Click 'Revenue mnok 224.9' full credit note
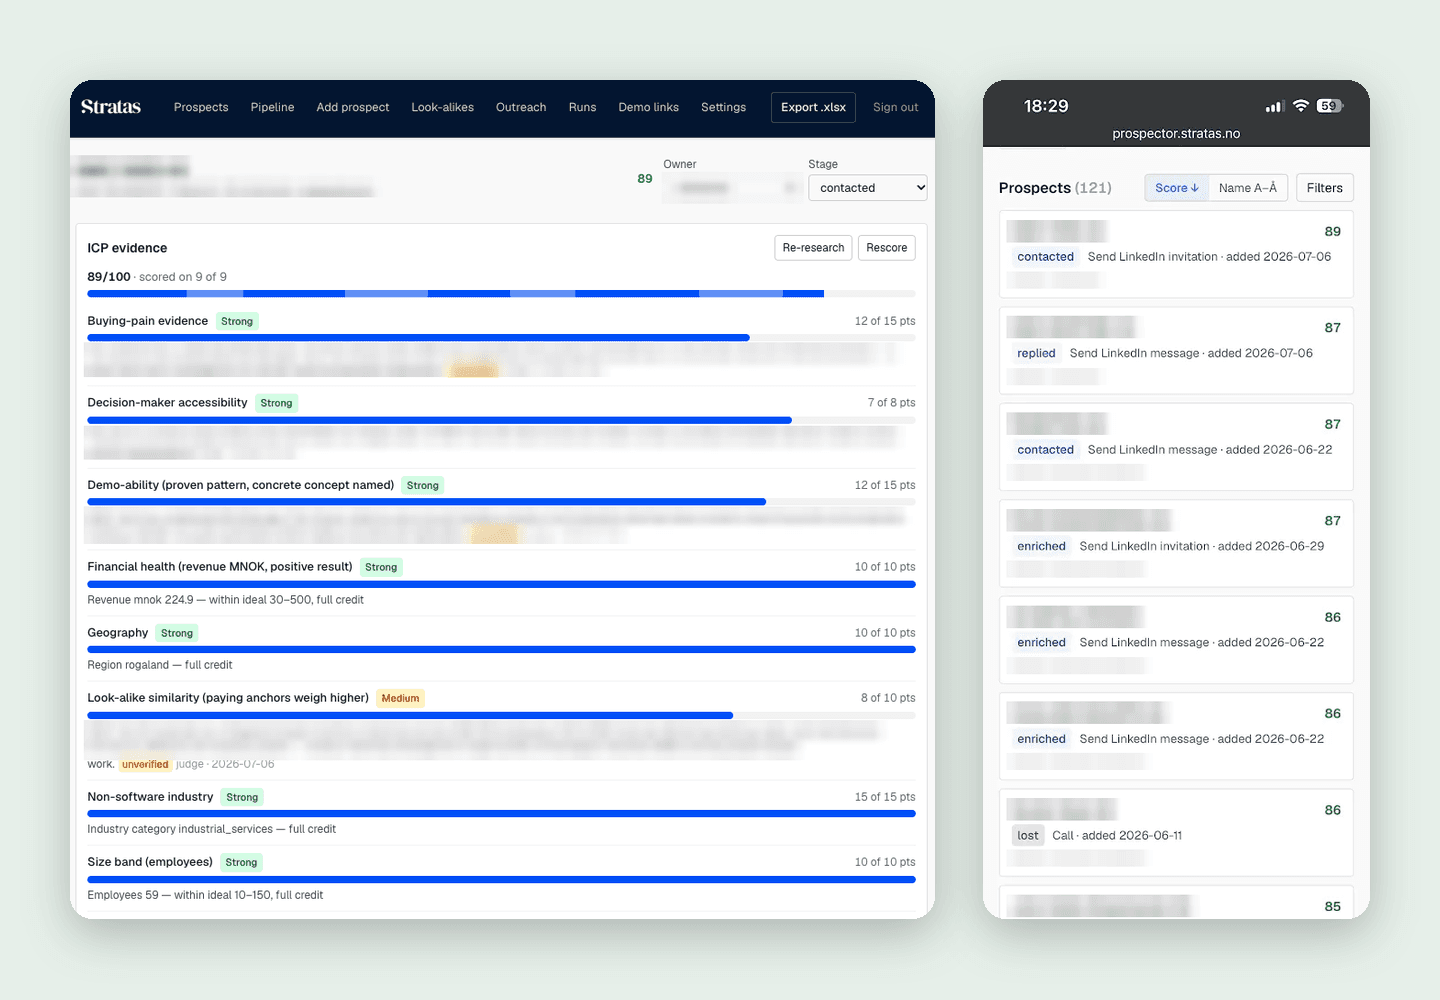This screenshot has width=1440, height=1000. [225, 600]
